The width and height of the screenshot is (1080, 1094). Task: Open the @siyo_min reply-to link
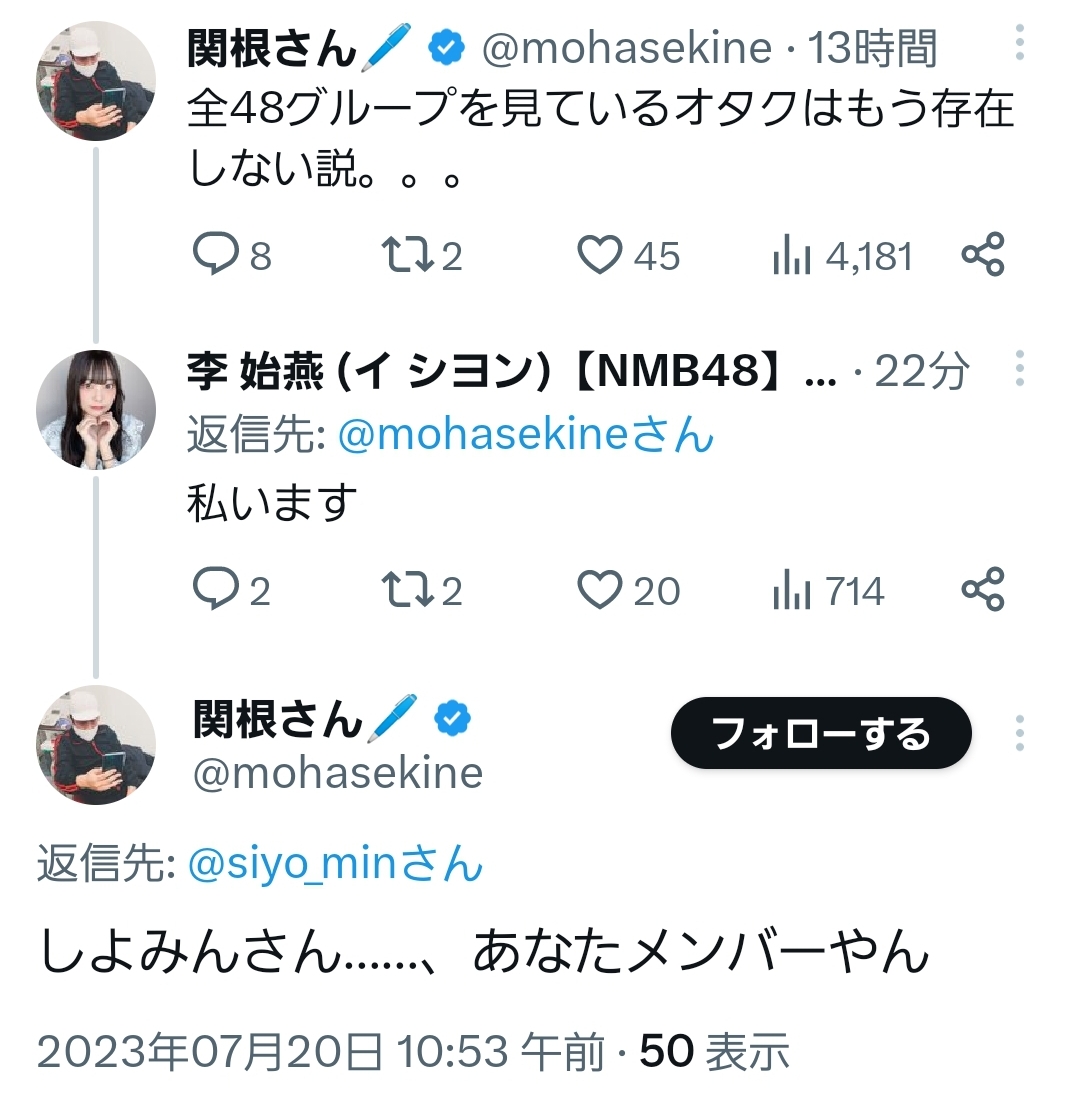[336, 864]
